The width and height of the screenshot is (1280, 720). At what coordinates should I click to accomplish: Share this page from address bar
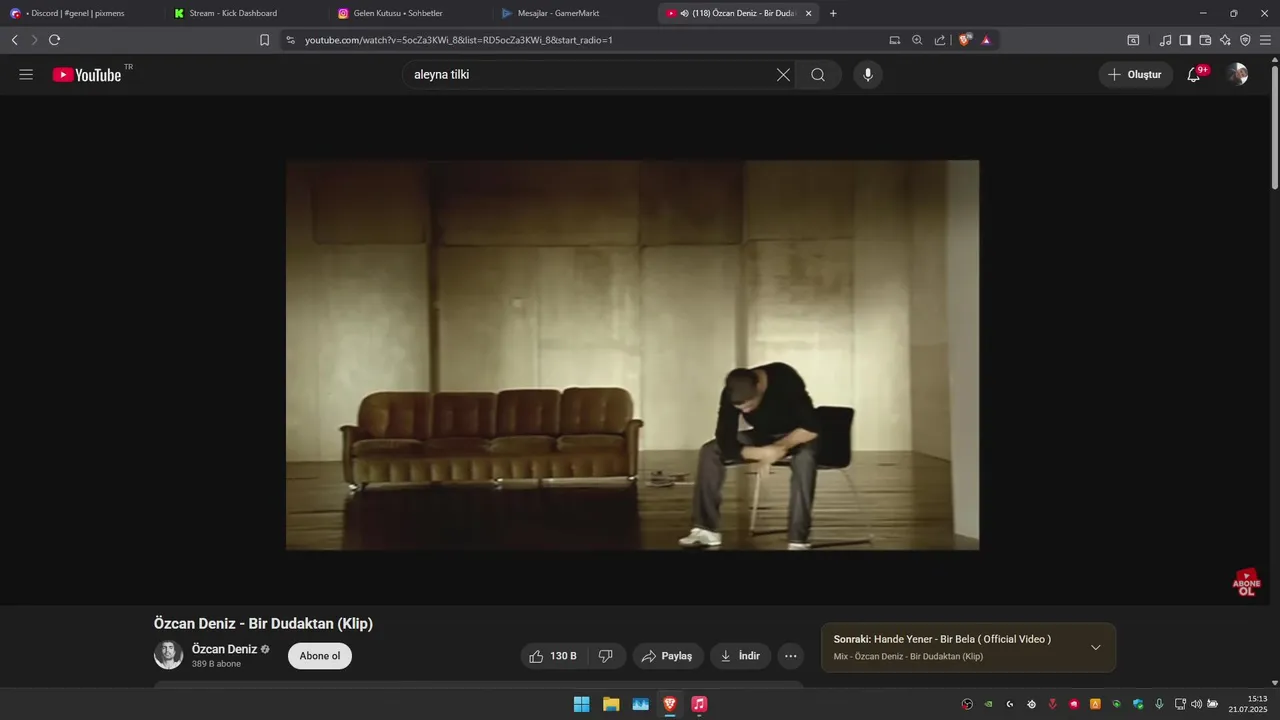point(940,40)
